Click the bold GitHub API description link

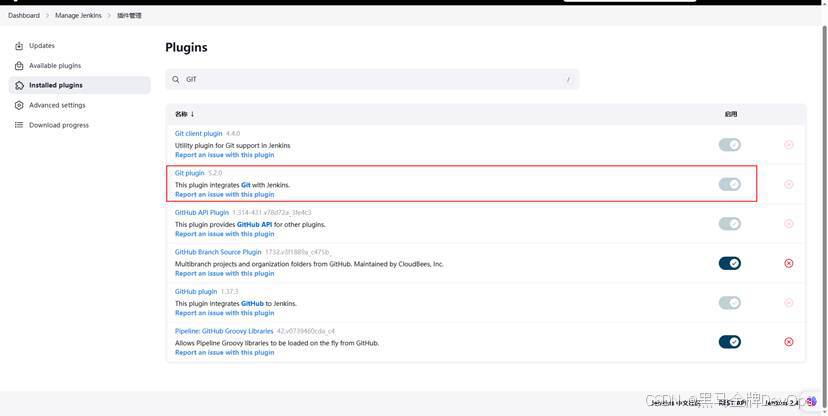(255, 224)
